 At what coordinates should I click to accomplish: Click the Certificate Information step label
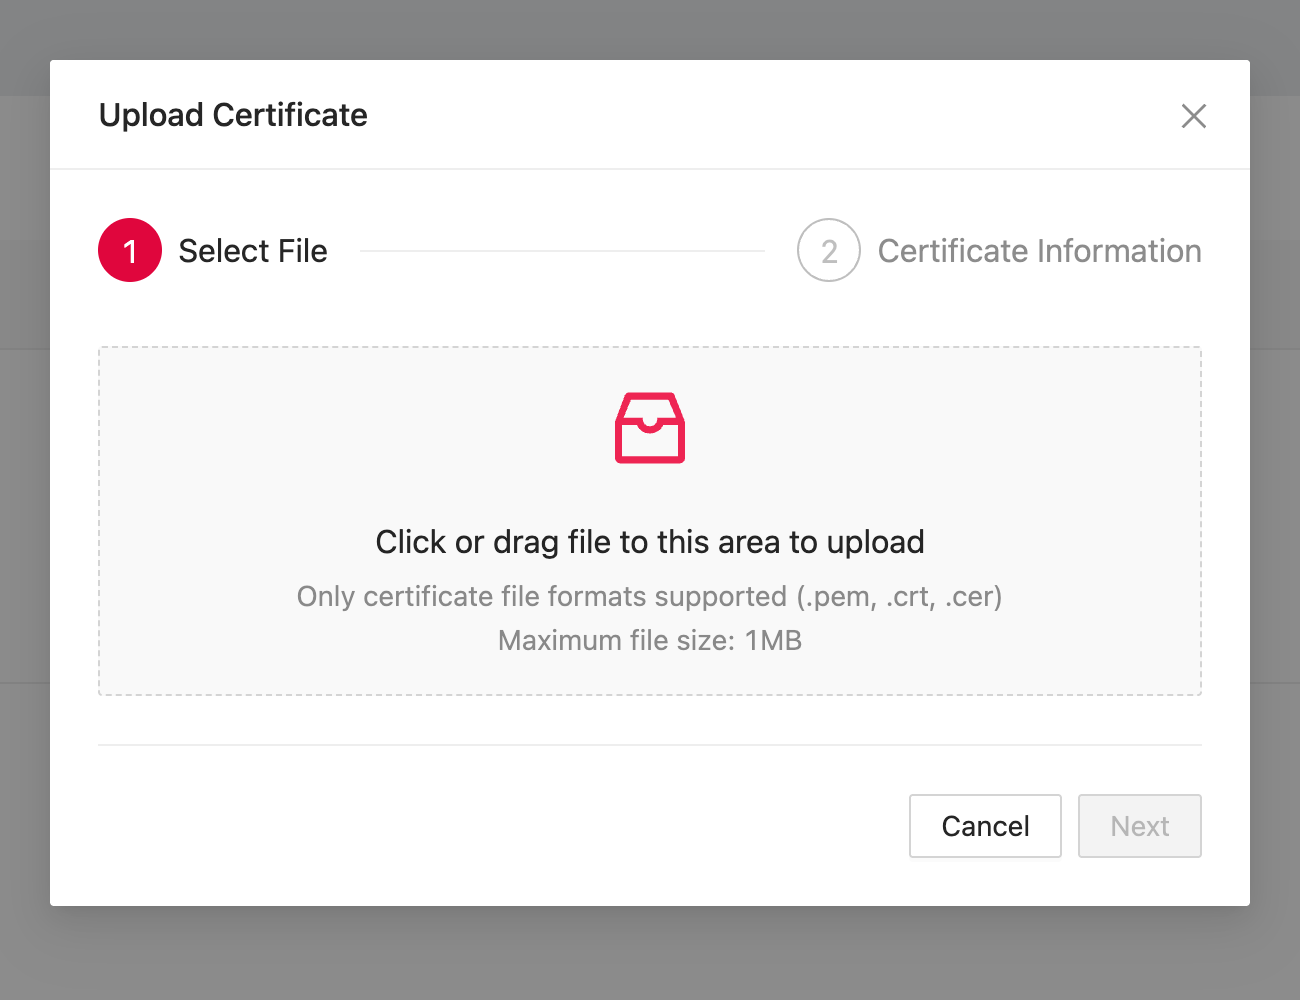(x=1040, y=251)
